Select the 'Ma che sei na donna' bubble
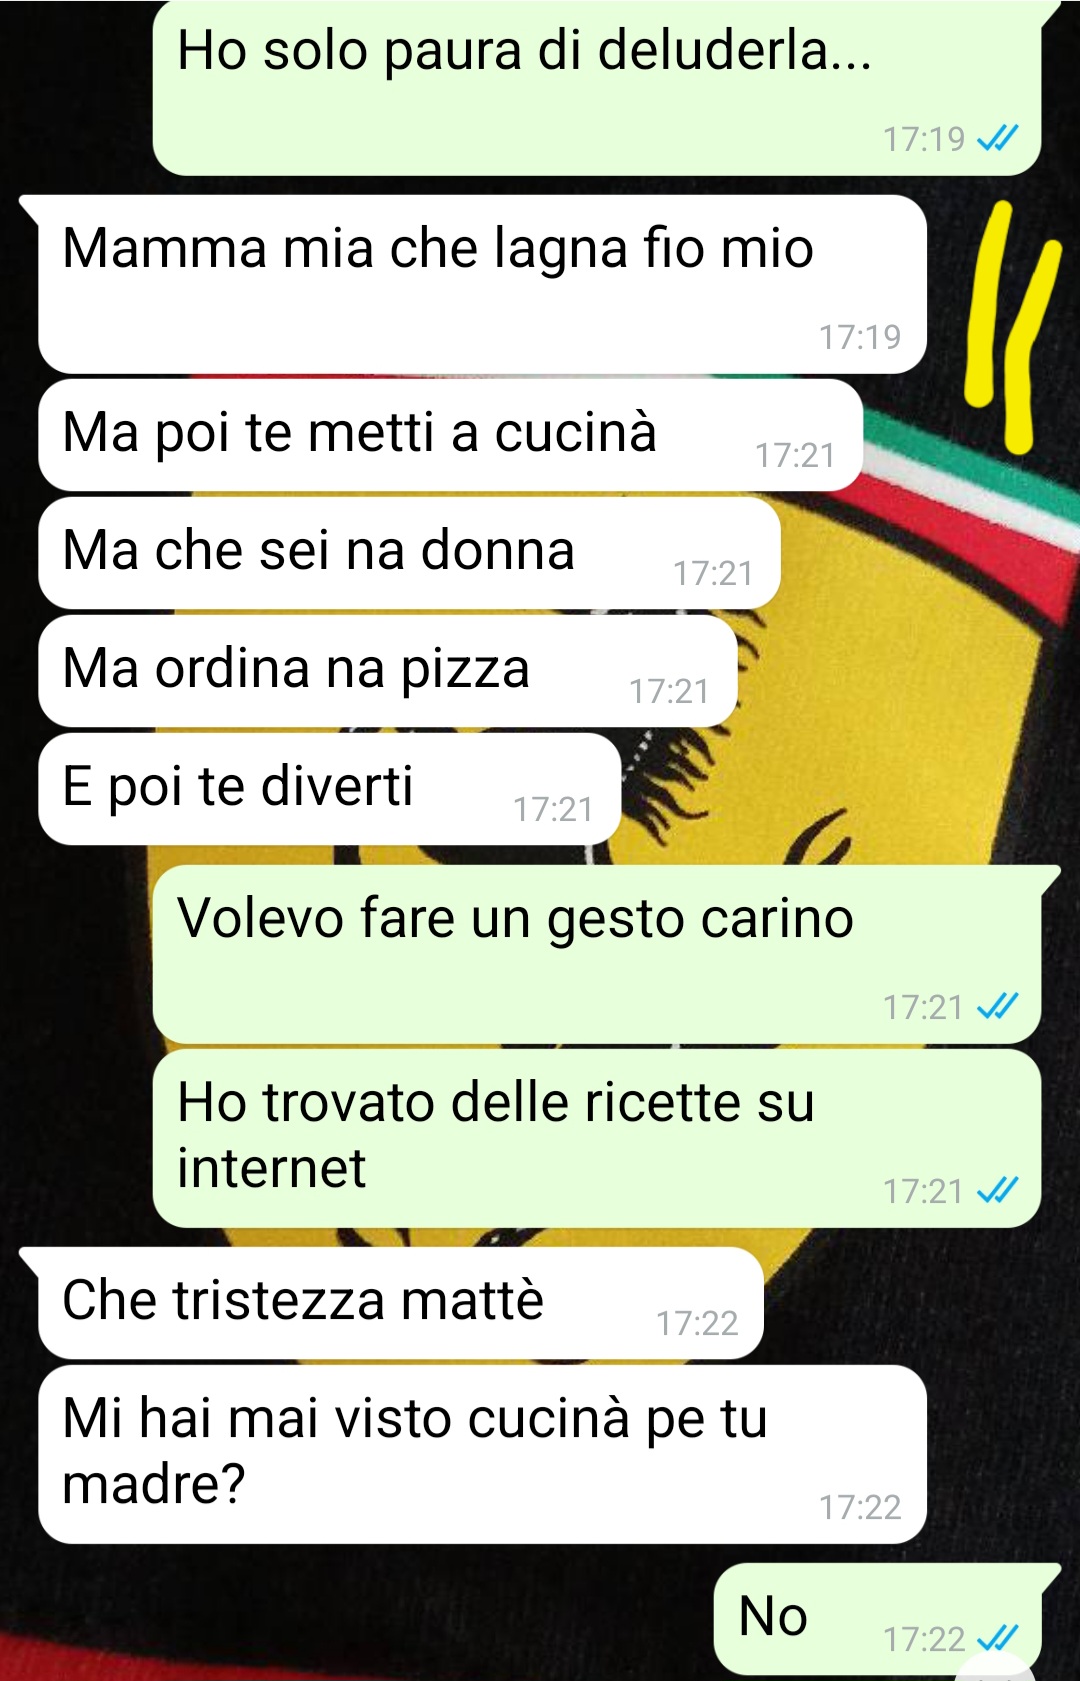The width and height of the screenshot is (1080, 1681). [409, 553]
